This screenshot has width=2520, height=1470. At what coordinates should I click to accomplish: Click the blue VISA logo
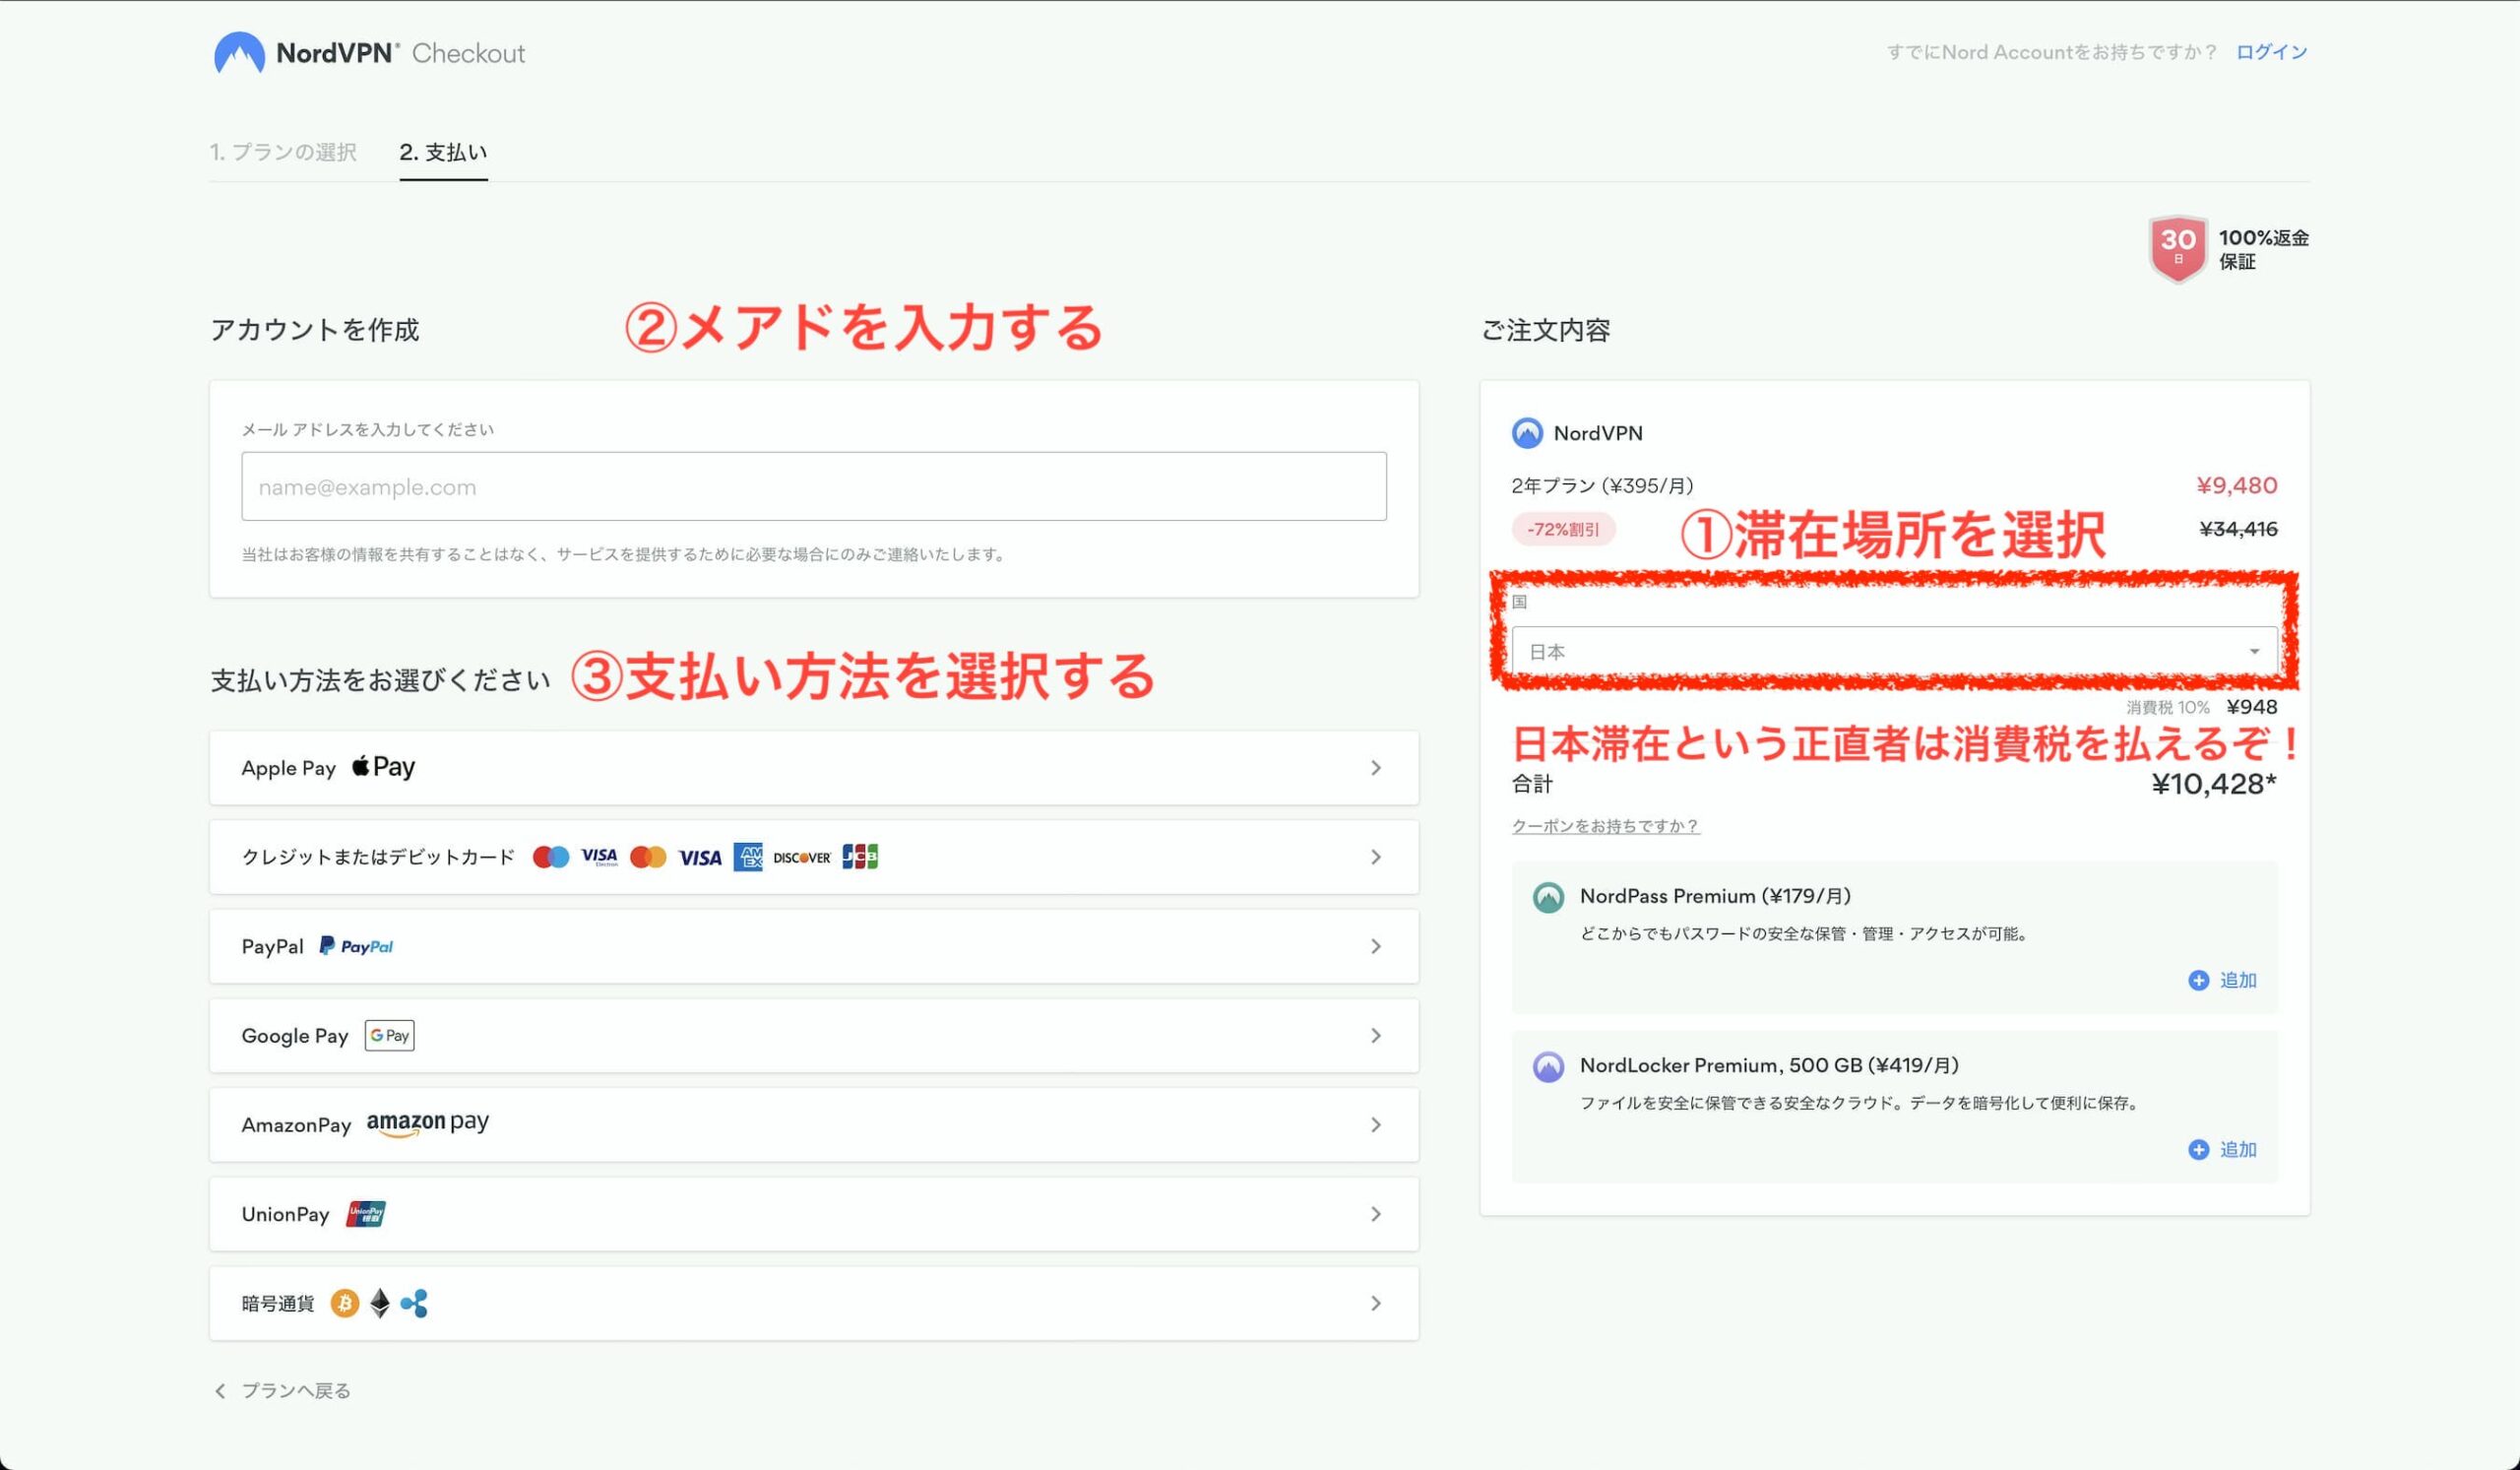700,857
